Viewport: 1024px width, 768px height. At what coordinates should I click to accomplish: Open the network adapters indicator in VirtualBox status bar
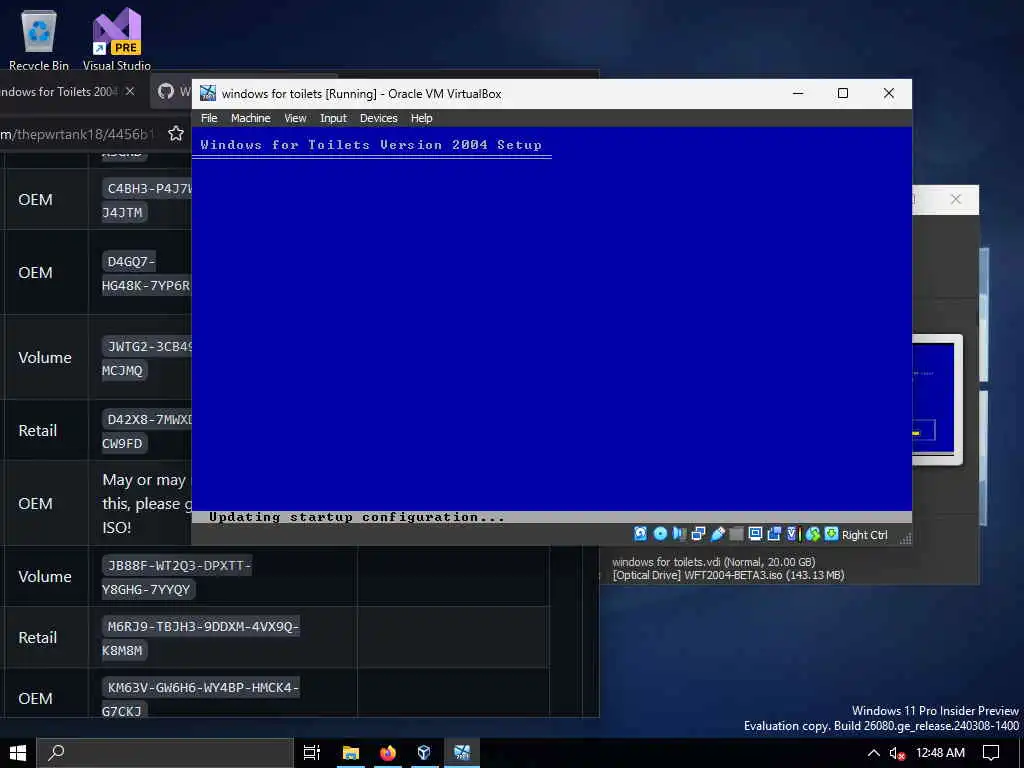point(698,534)
